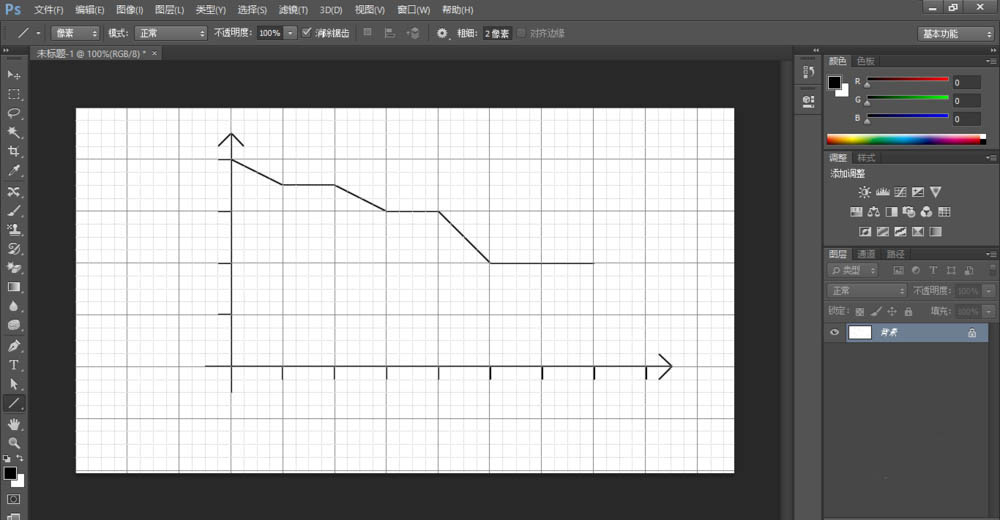Select the Lasso tool

(13, 113)
